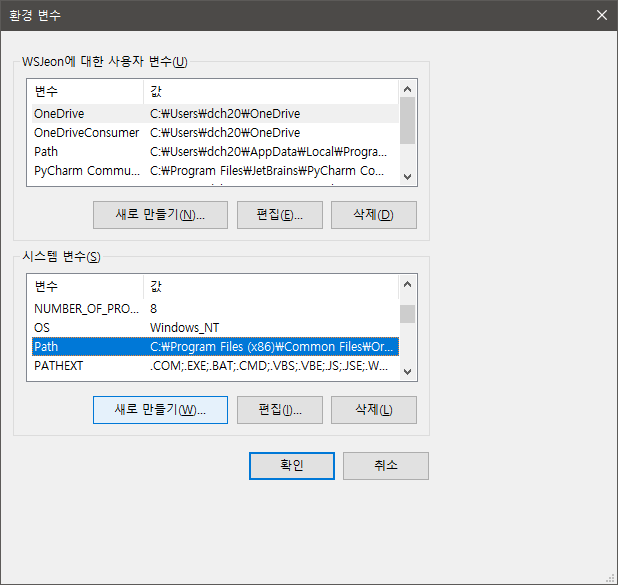This screenshot has height=585, width=618.
Task: Click 새로 만들기(W)... under system variables
Action: (160, 410)
